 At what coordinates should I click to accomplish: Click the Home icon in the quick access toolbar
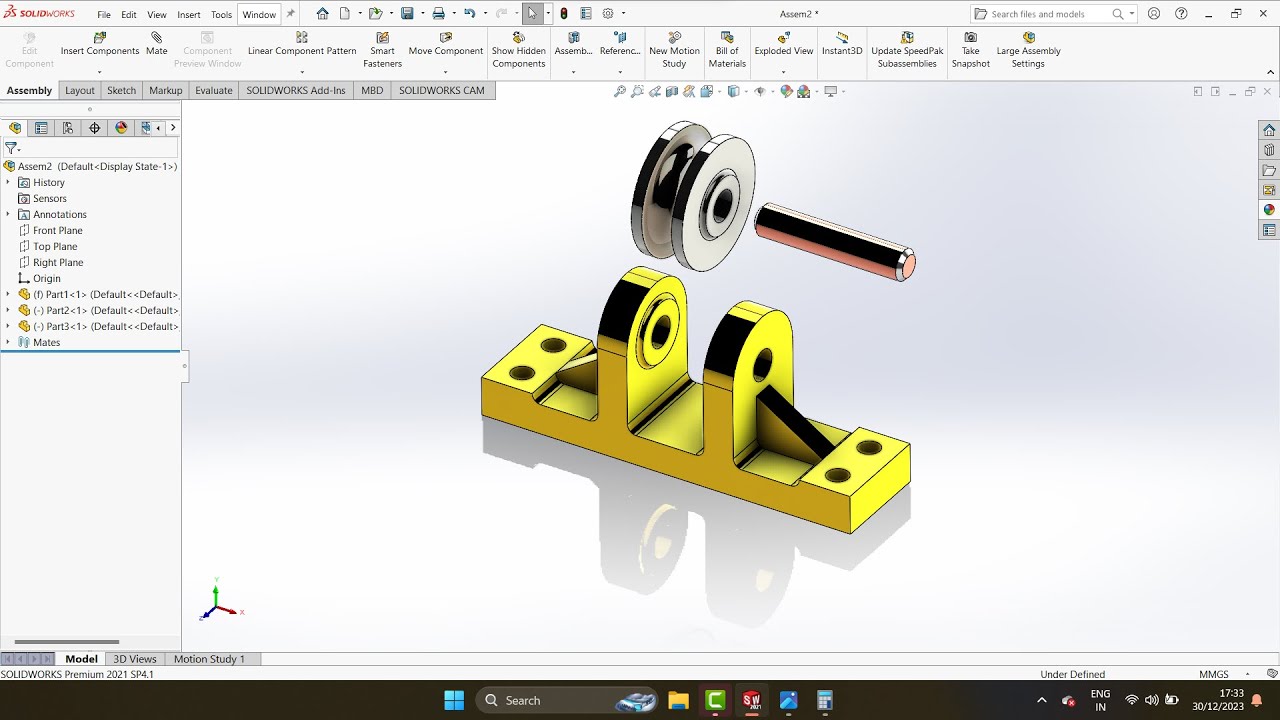point(322,14)
